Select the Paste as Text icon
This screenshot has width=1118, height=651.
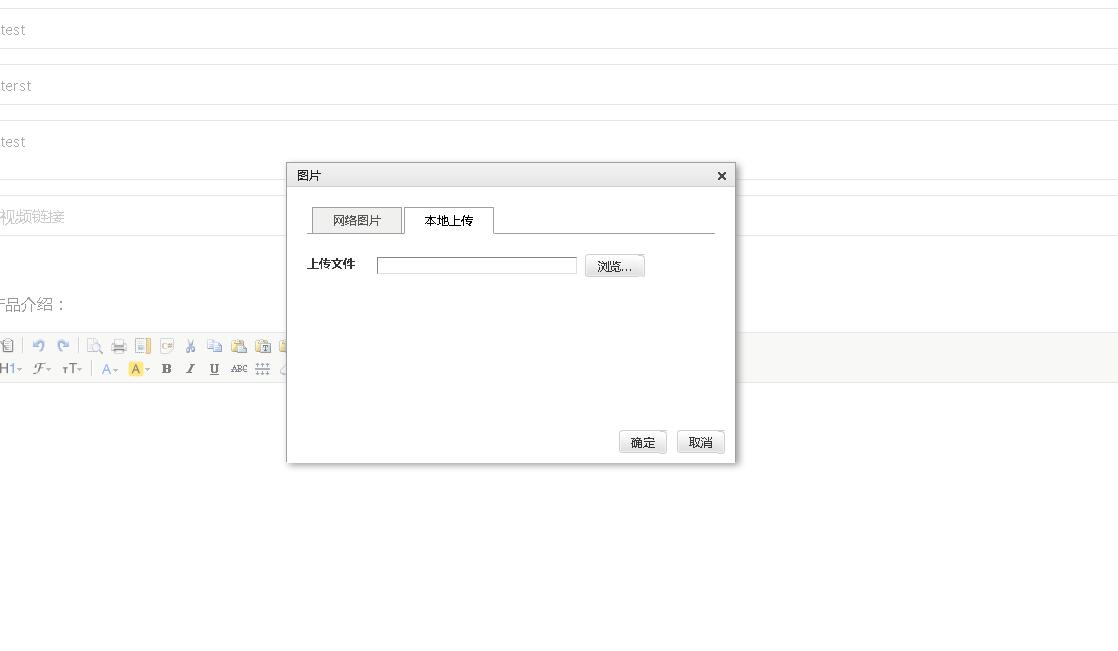tap(261, 346)
